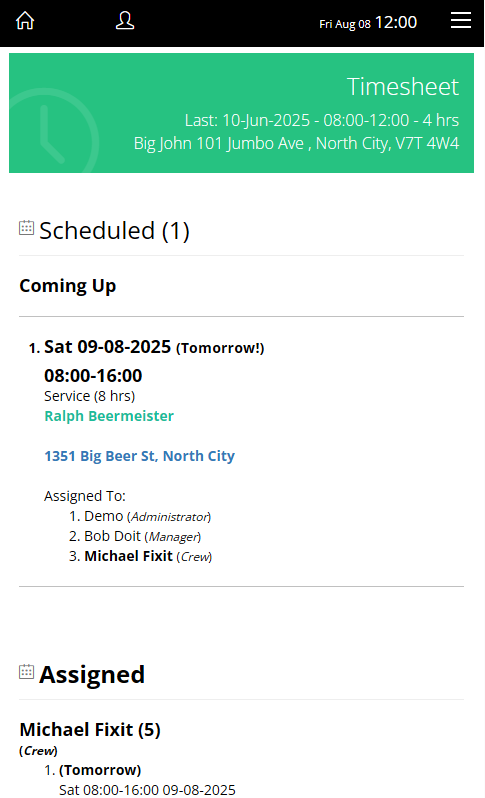Open the last timesheet entry line
This screenshot has height=798, width=485.
click(x=322, y=121)
